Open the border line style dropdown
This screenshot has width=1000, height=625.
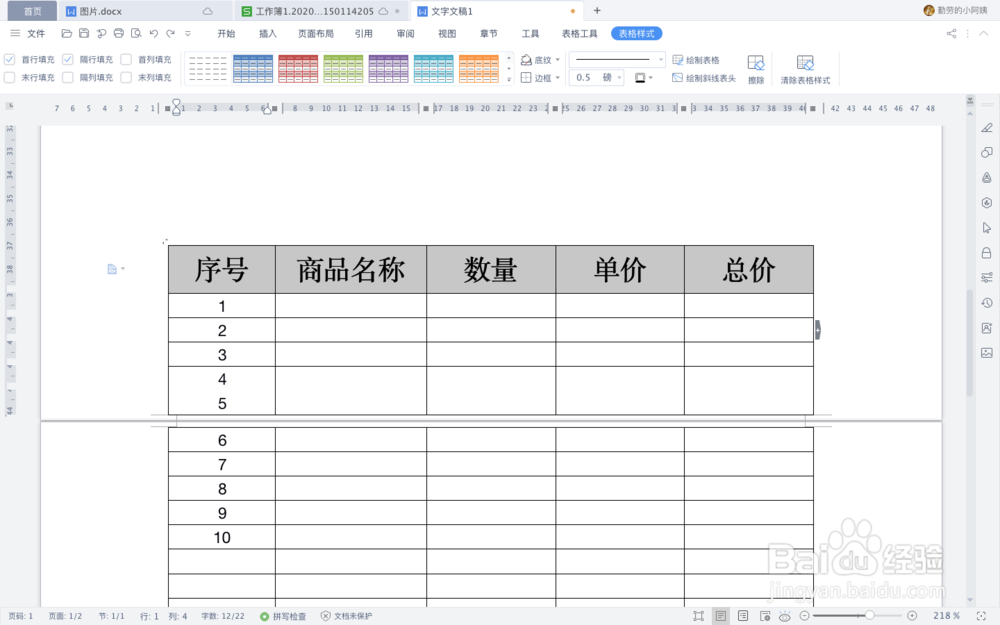tap(659, 59)
